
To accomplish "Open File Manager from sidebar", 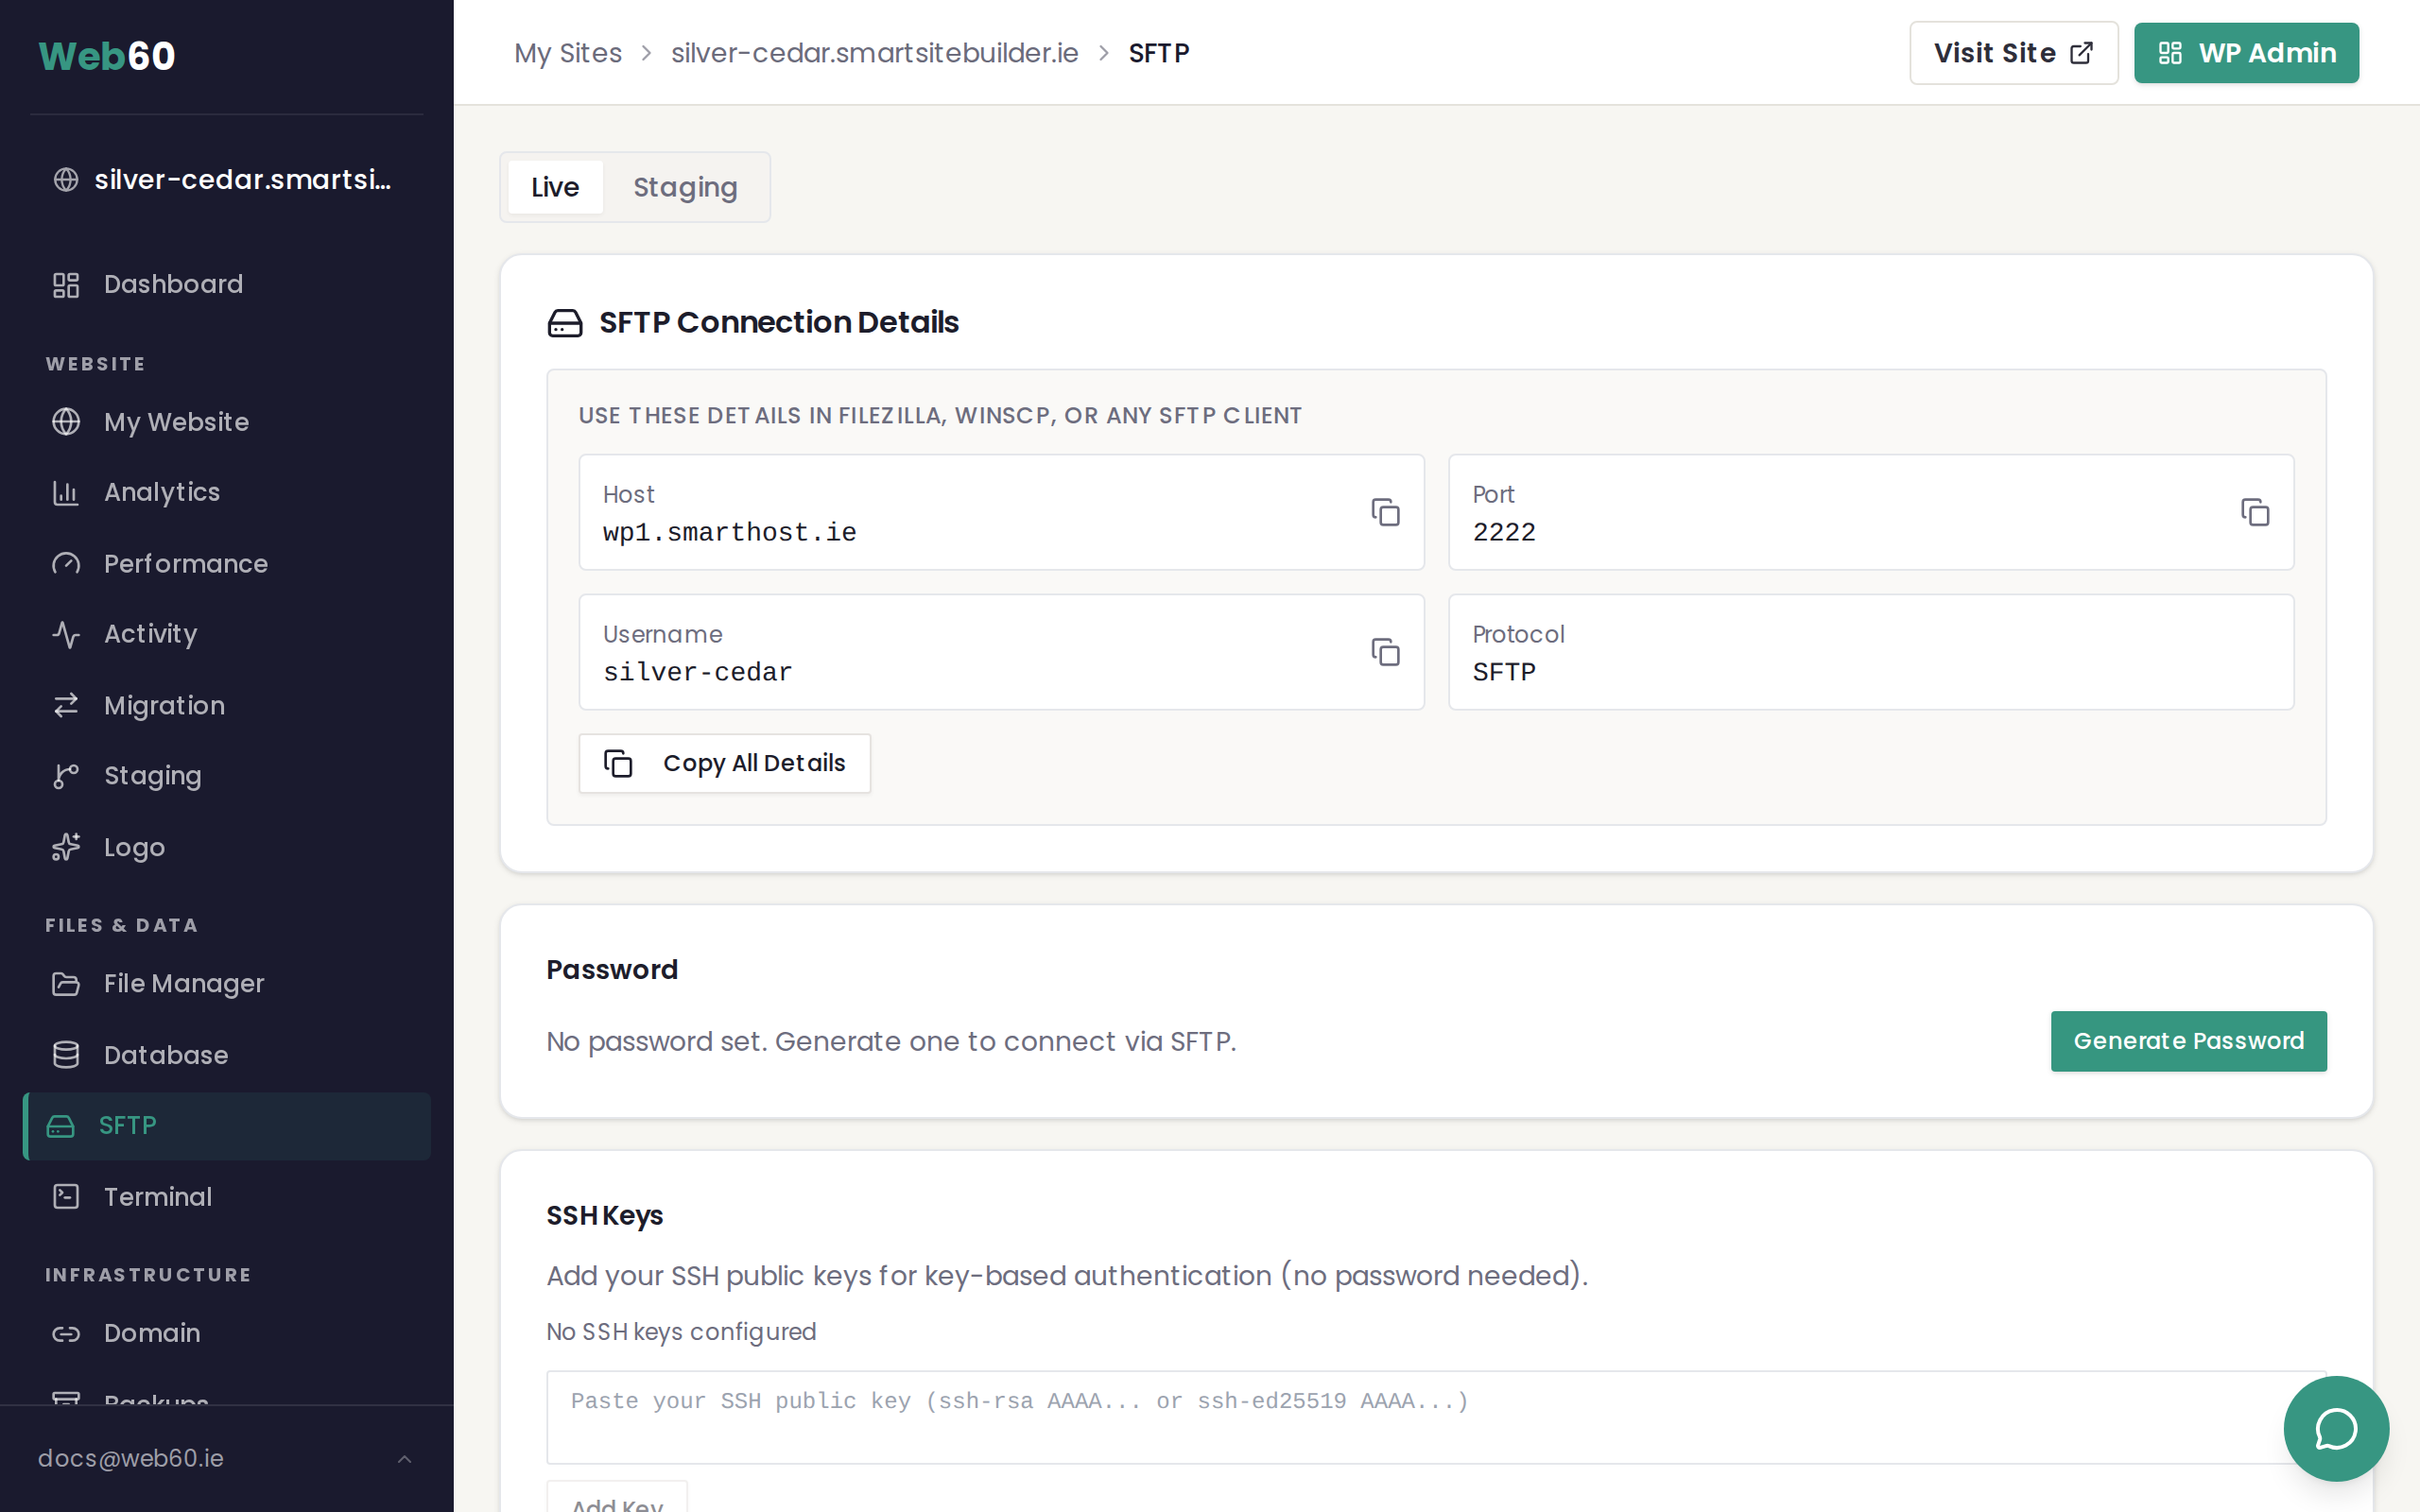I will (183, 984).
